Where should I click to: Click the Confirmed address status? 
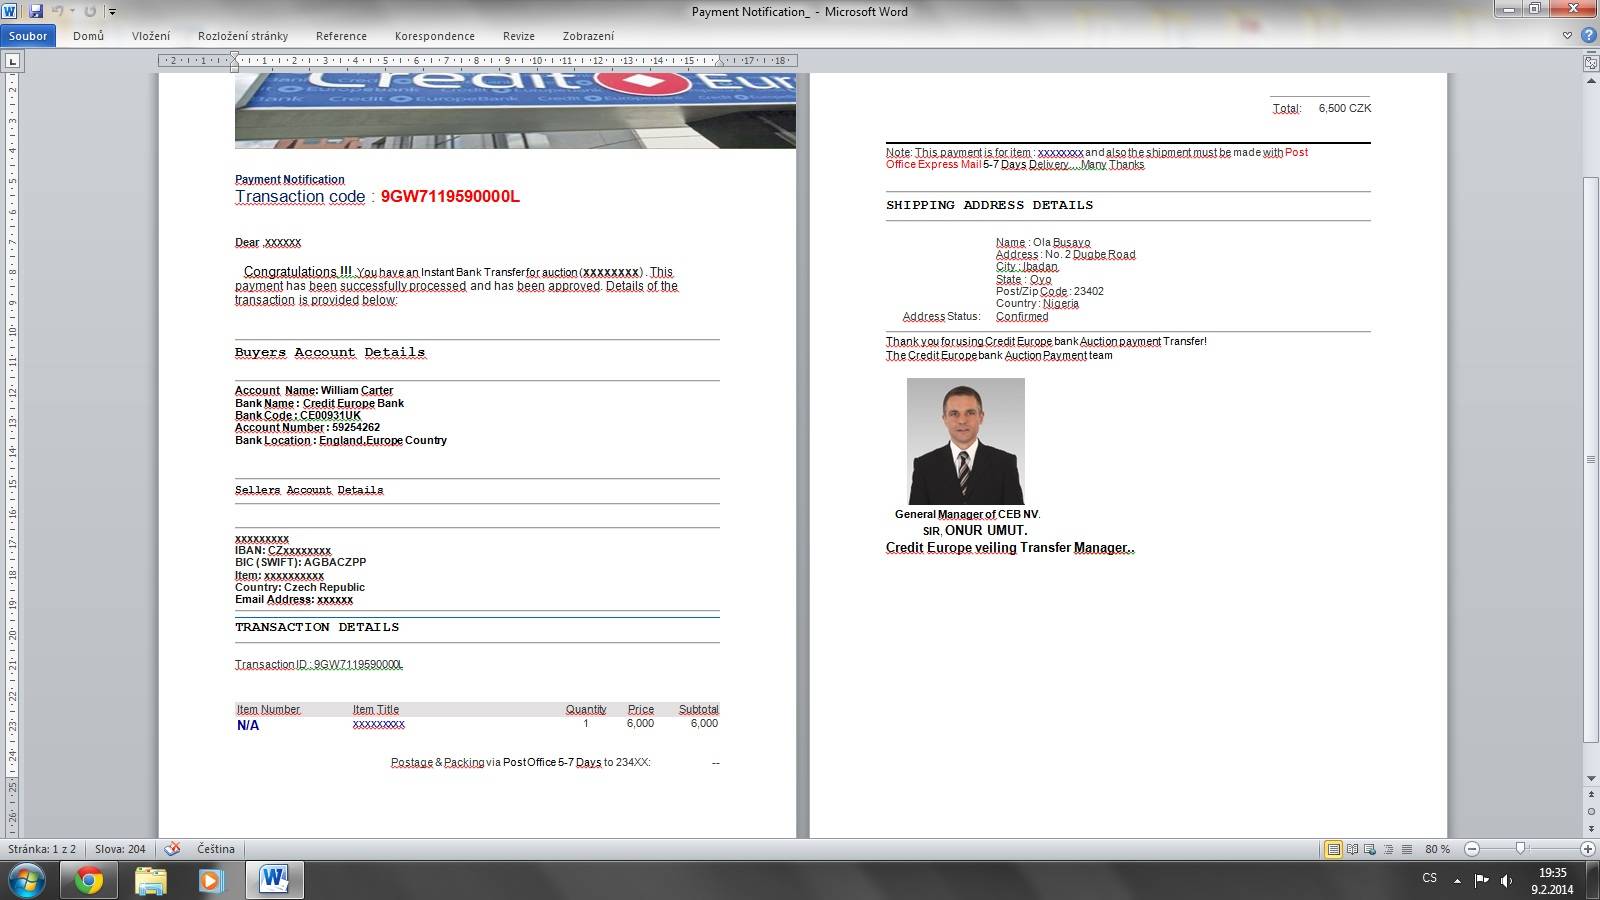[x=1022, y=317]
